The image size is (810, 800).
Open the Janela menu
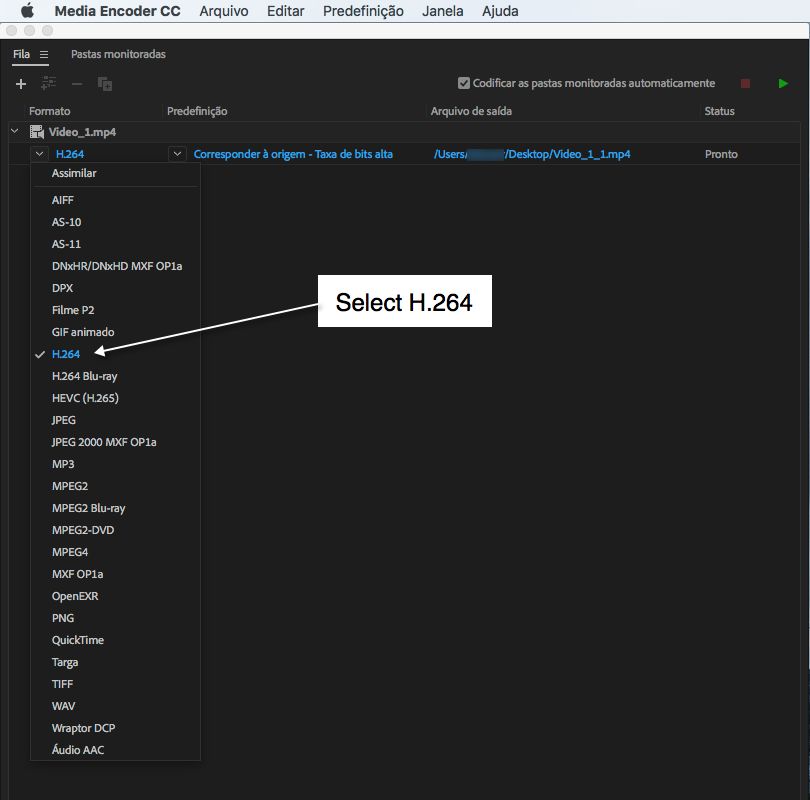click(x=443, y=11)
